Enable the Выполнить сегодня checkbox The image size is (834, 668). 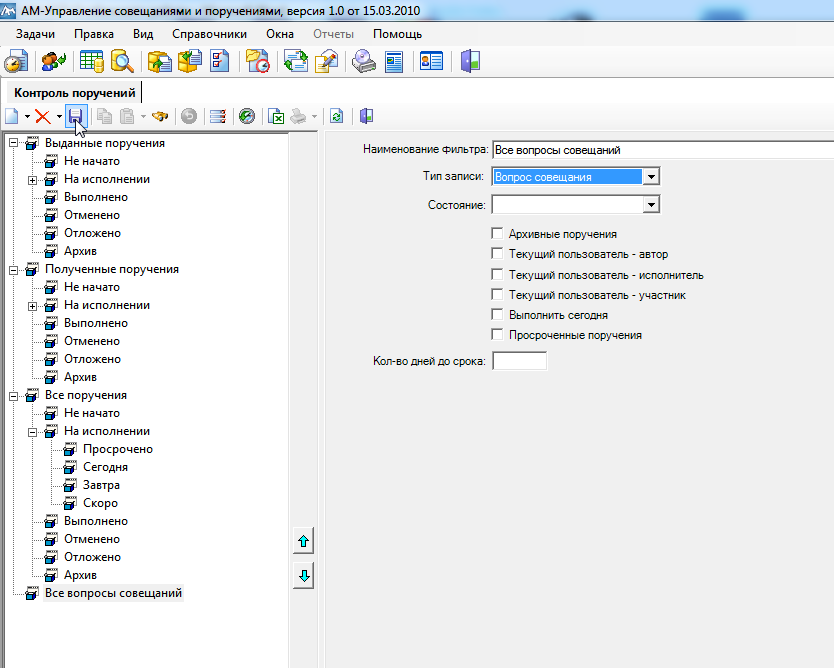point(497,314)
